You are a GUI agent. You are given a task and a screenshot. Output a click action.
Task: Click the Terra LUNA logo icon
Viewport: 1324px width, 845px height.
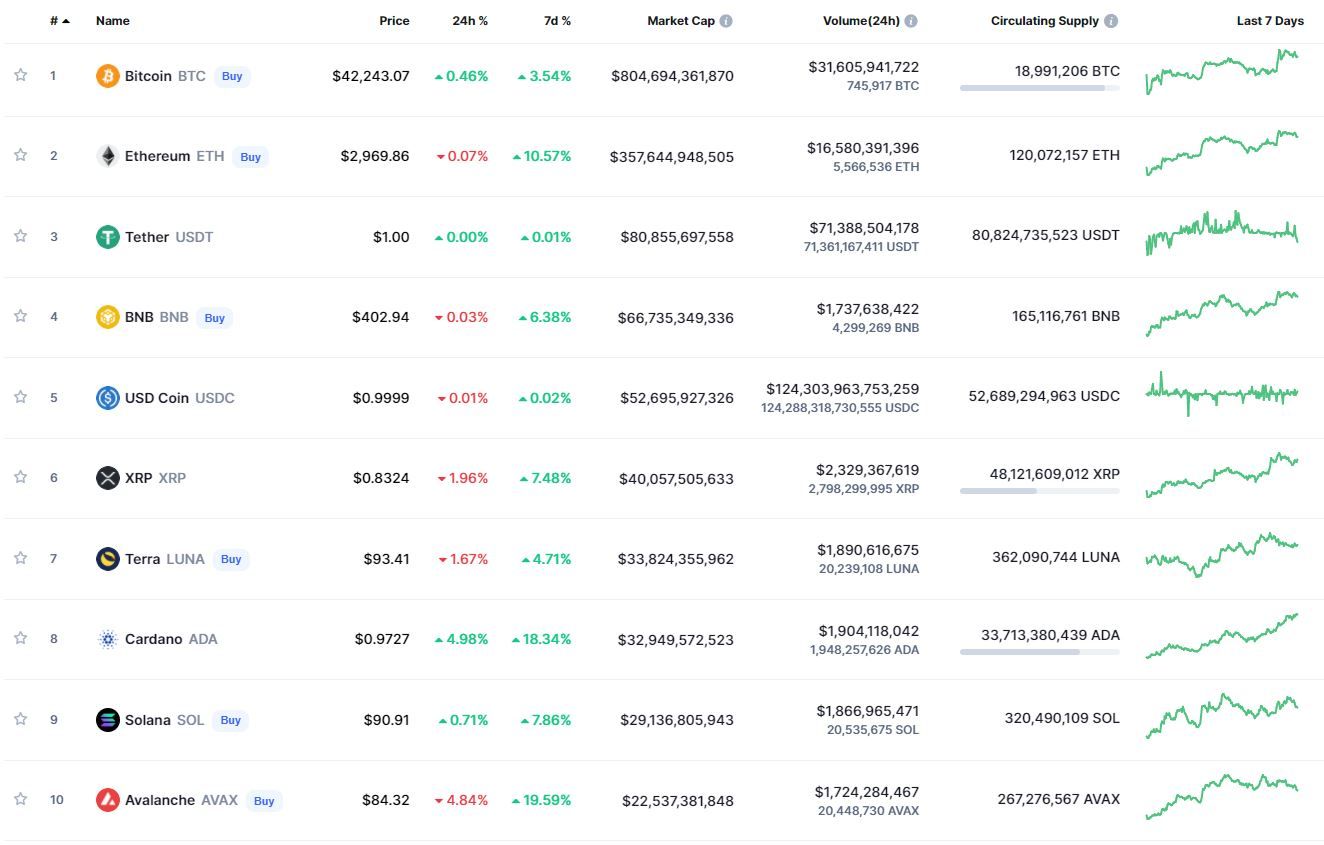pyautogui.click(x=107, y=559)
